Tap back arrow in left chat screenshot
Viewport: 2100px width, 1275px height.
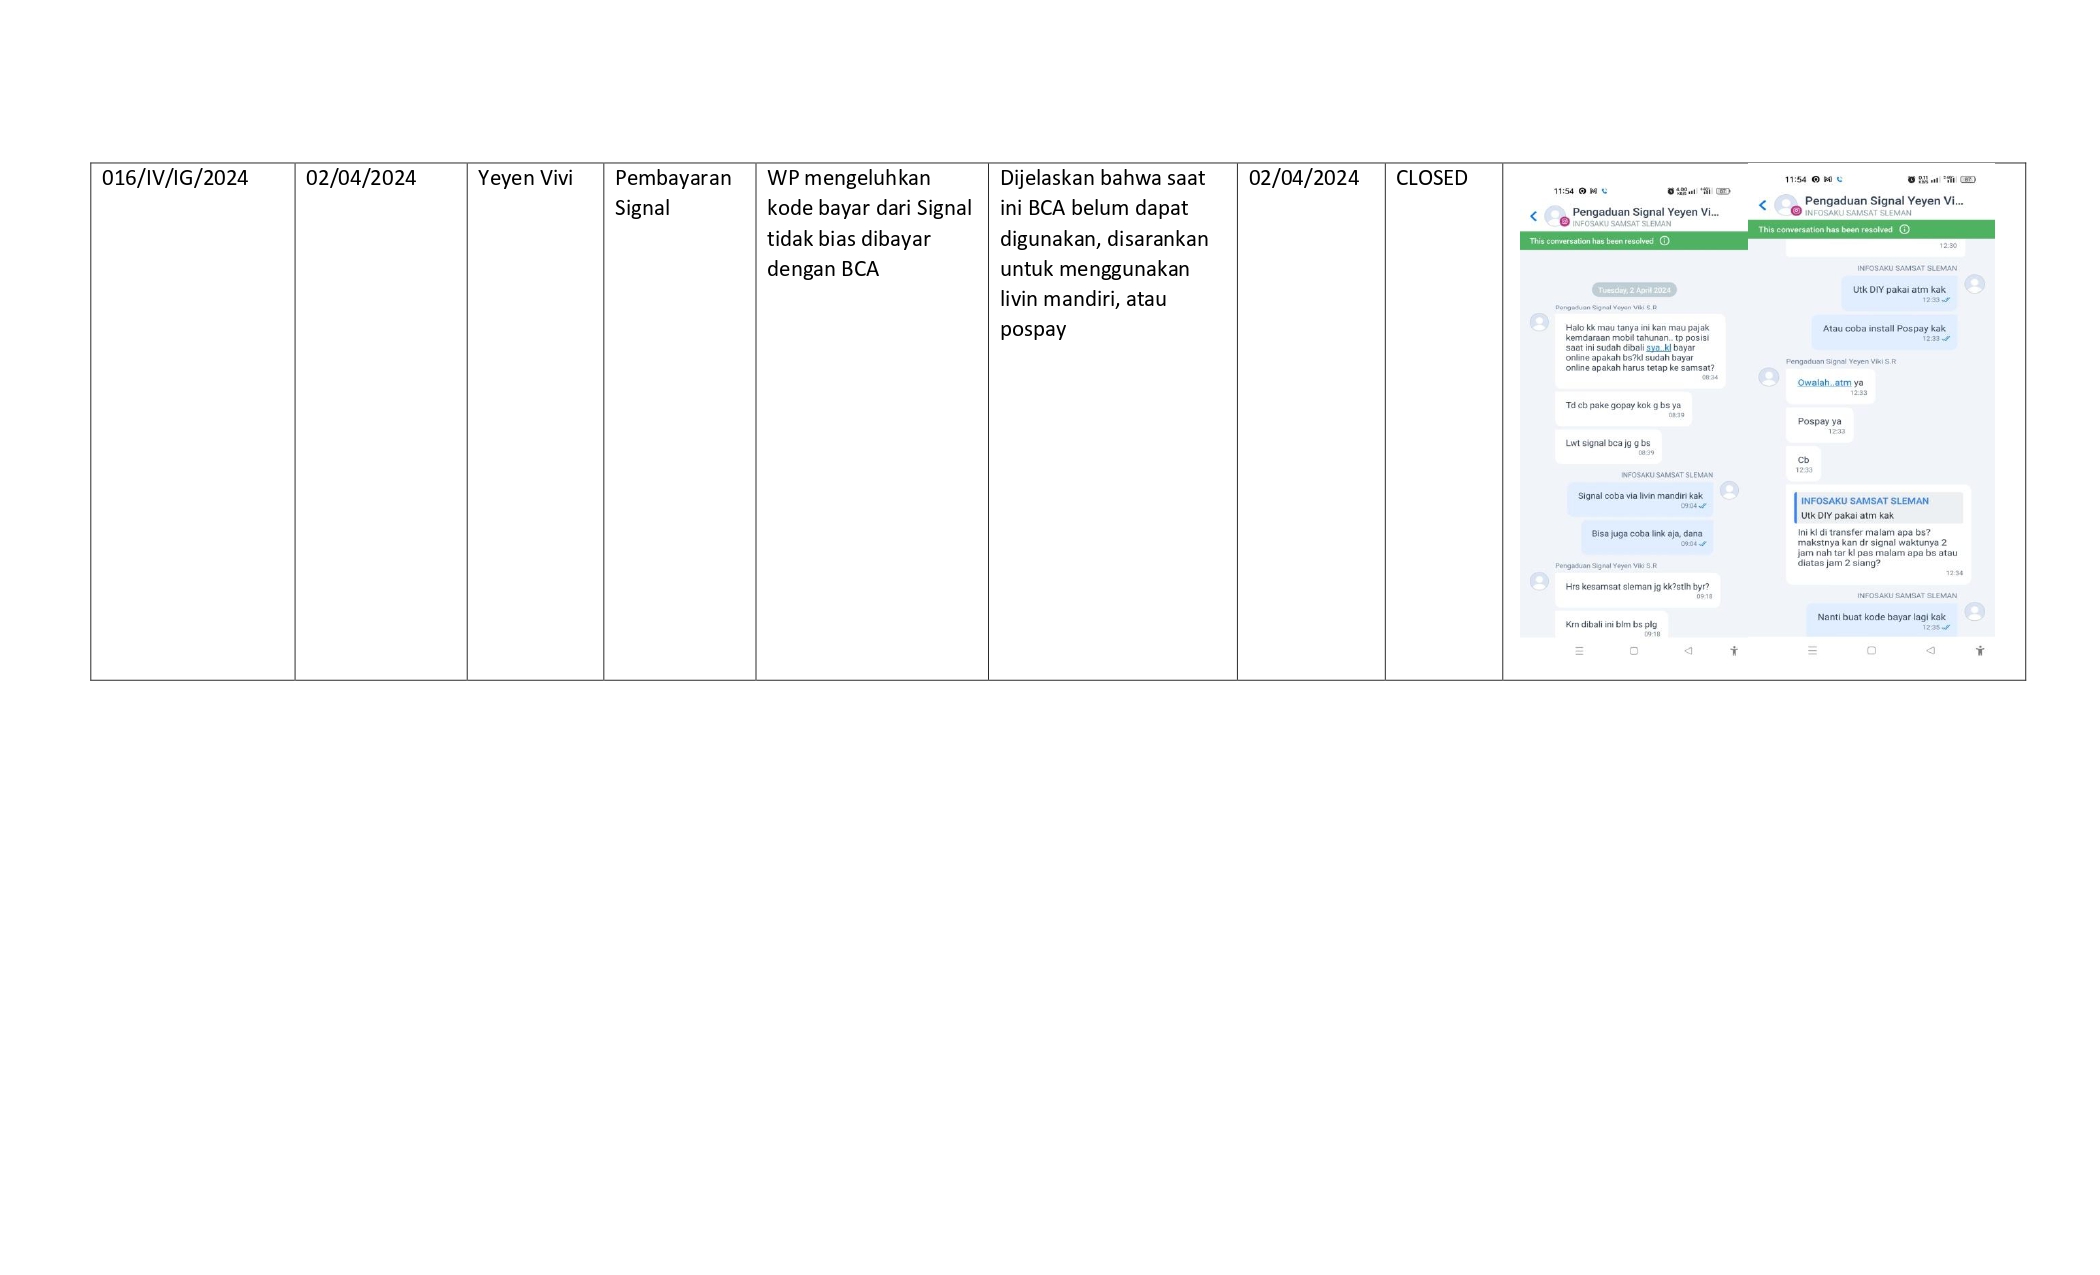click(1533, 216)
